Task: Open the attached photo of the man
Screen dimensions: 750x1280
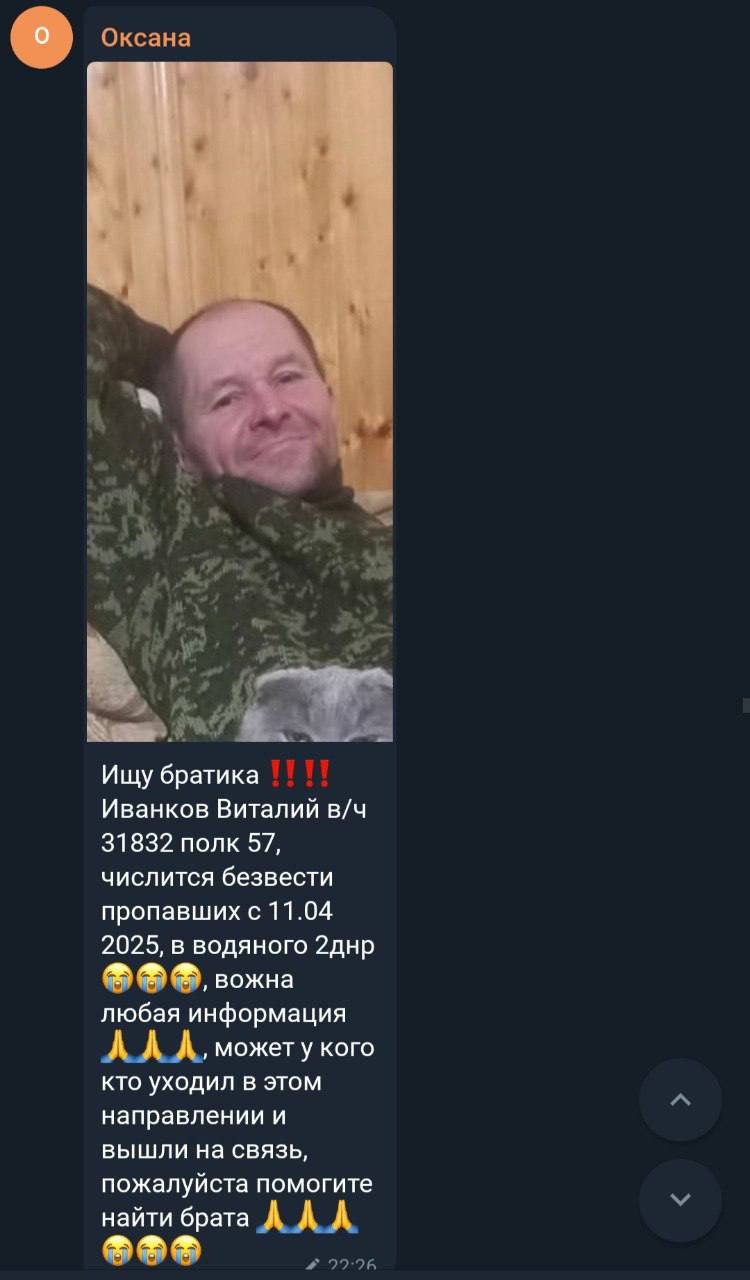Action: (240, 401)
